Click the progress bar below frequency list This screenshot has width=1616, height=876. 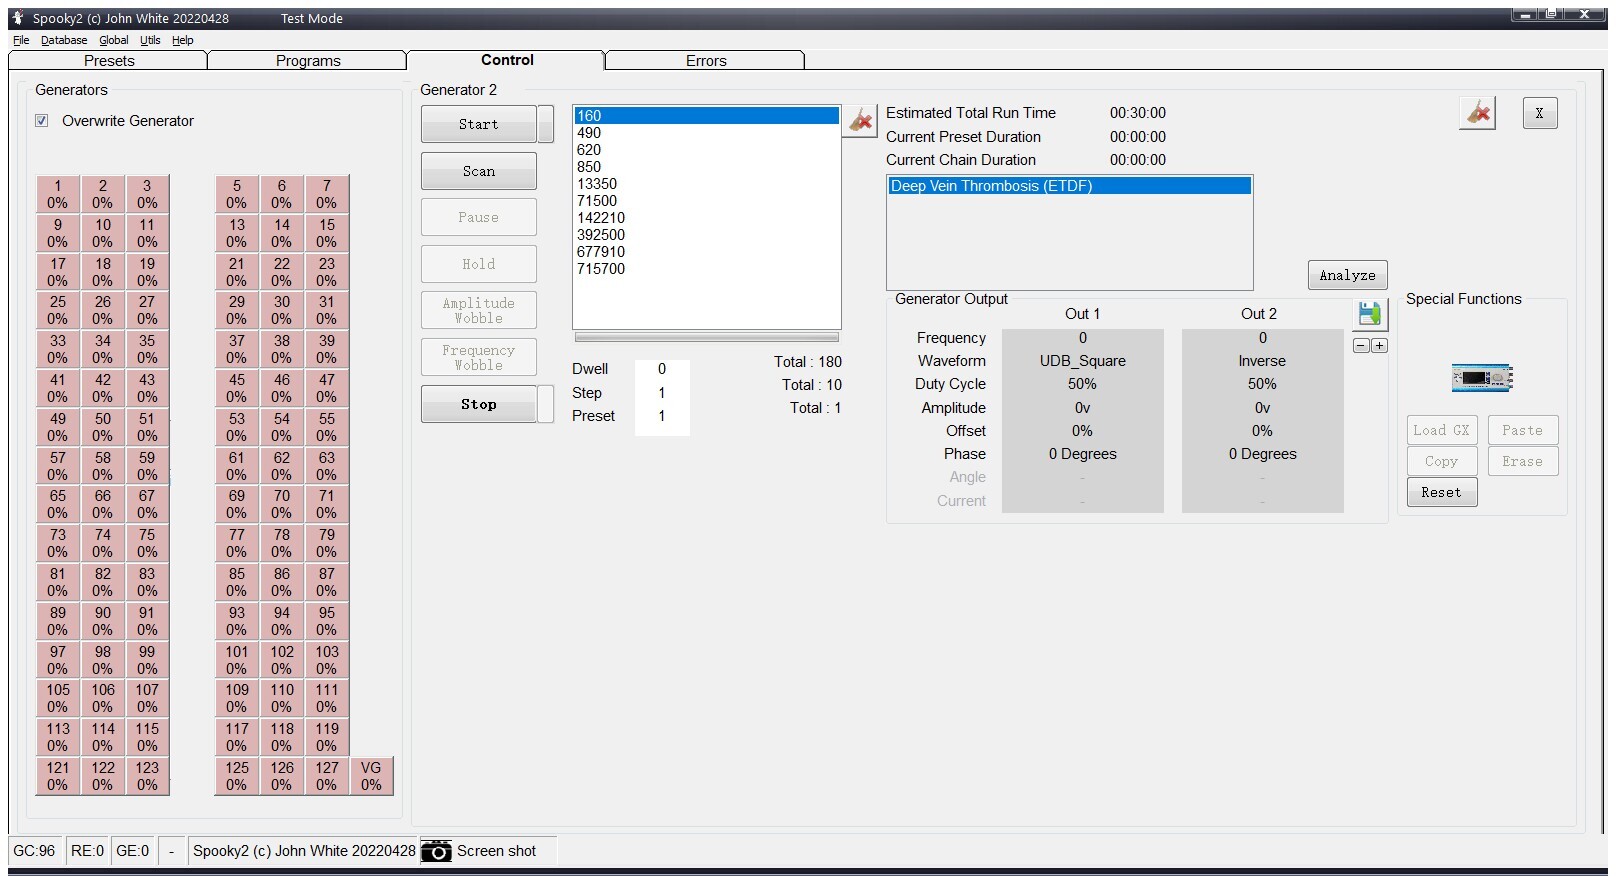click(706, 338)
